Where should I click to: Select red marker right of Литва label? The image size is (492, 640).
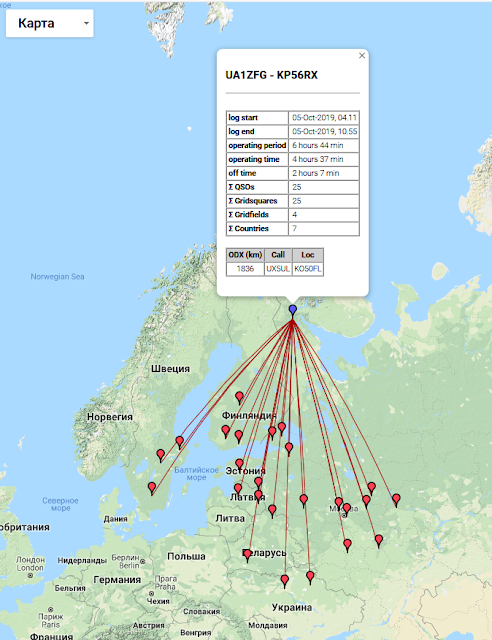point(272,511)
